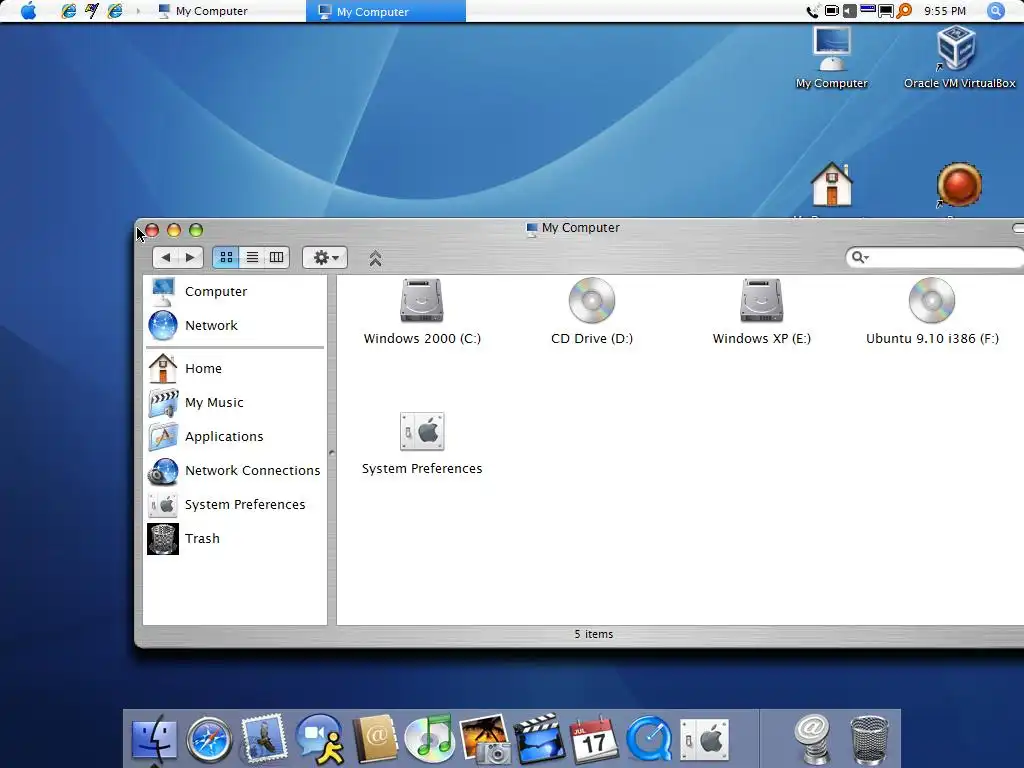Click the phone icon in system tray
Screen dimensions: 1024x768
(x=812, y=11)
